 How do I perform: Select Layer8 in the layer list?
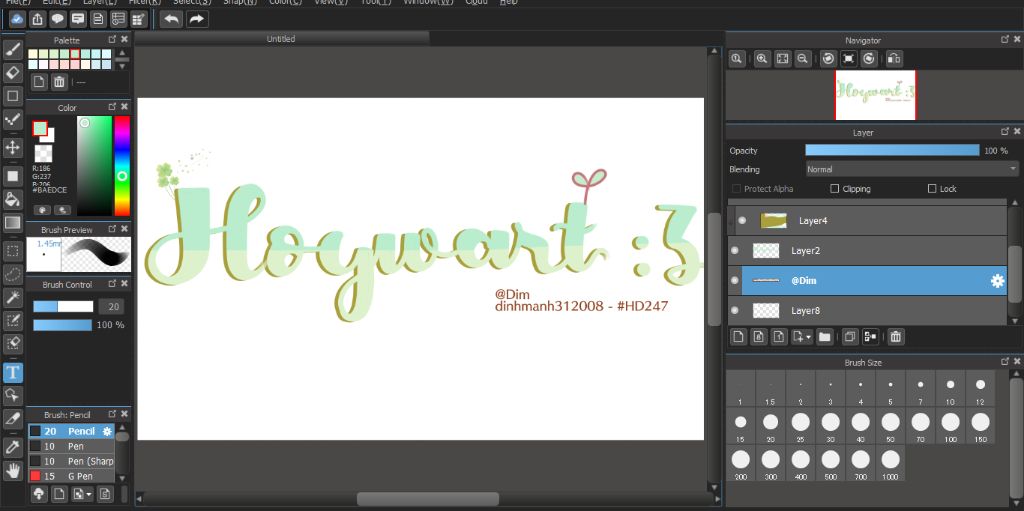pos(868,310)
